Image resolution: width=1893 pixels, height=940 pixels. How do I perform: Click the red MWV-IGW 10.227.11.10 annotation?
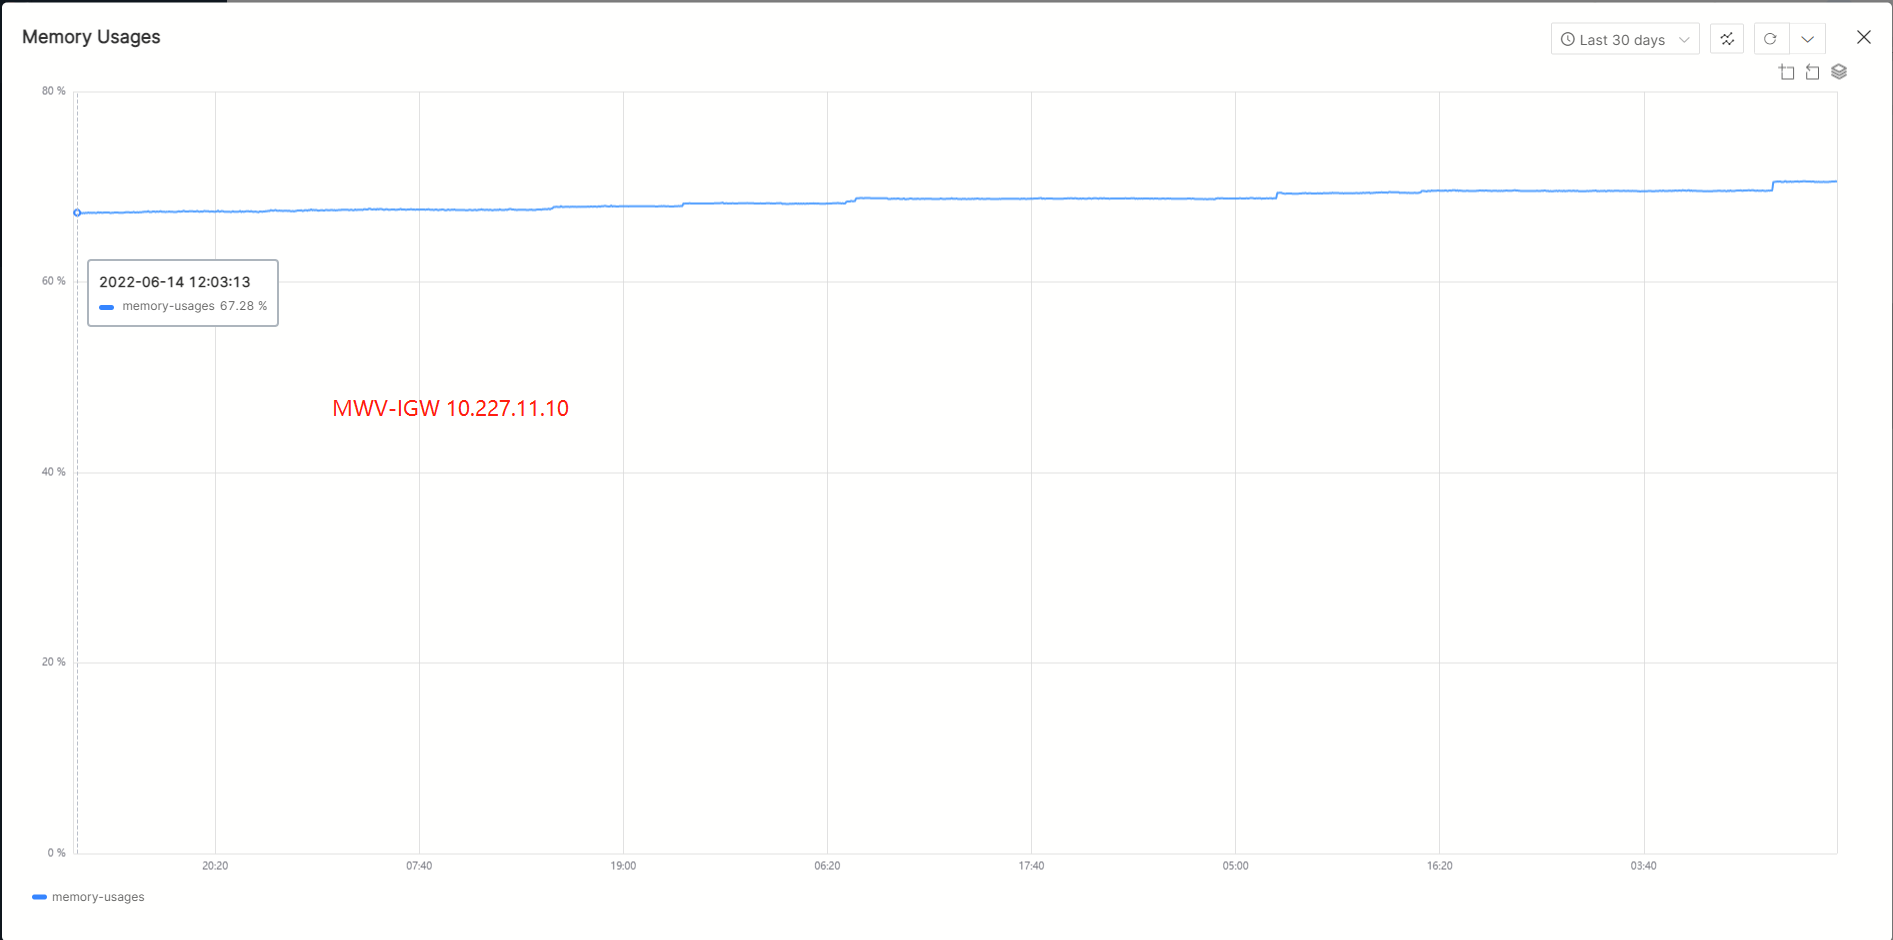[450, 408]
